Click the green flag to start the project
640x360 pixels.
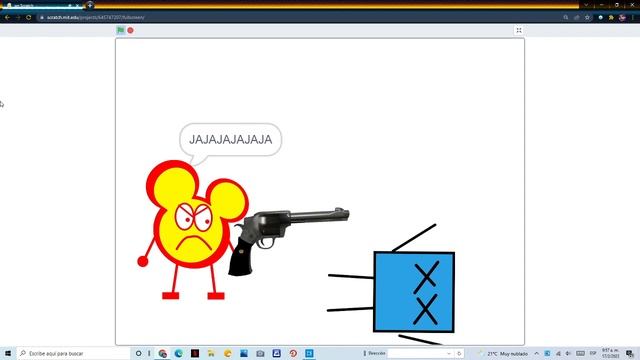click(120, 30)
